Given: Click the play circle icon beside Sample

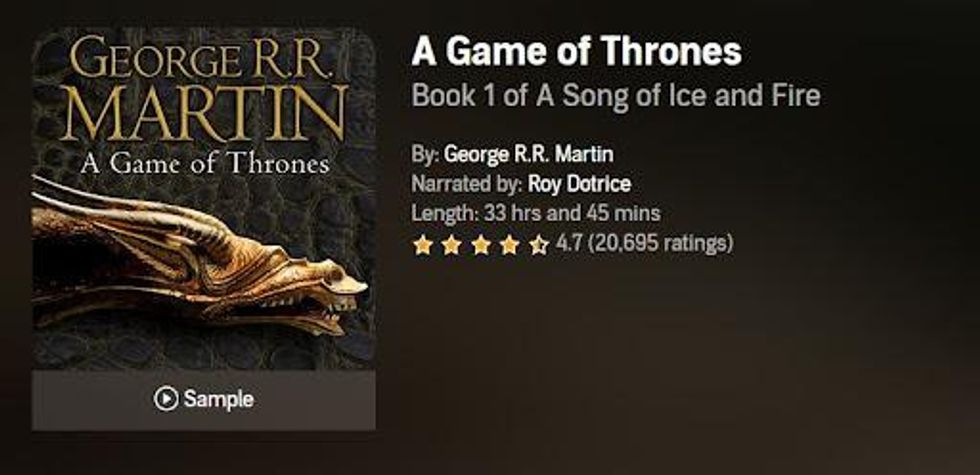Looking at the screenshot, I should 166,399.
